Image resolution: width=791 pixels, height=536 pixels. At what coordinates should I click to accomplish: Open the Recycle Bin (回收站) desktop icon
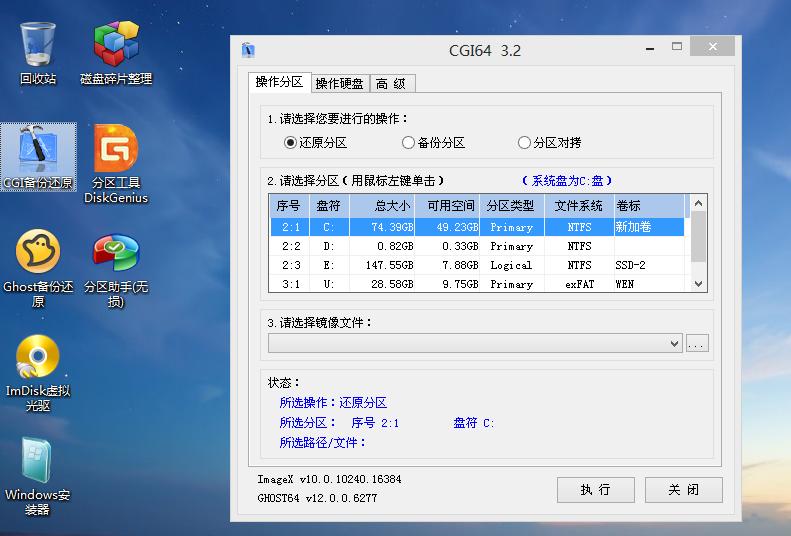(38, 53)
